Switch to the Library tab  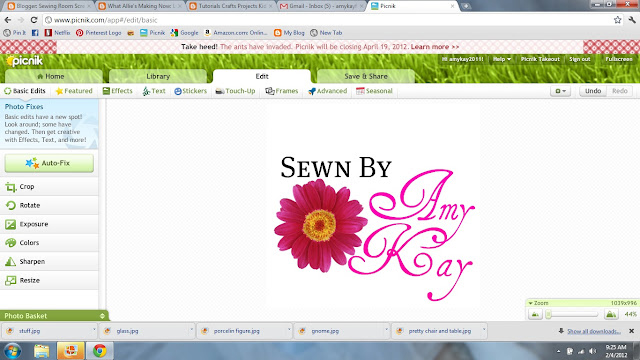pos(158,76)
